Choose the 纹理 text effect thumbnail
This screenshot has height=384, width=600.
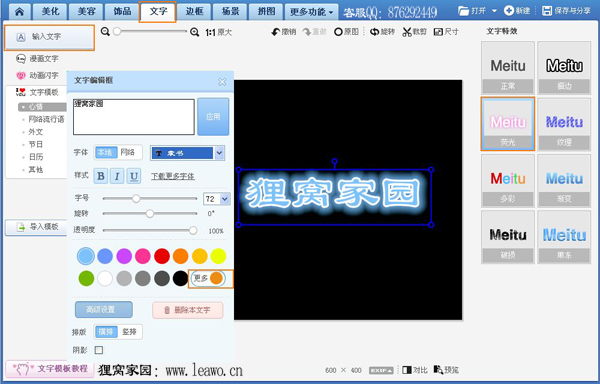click(x=564, y=124)
